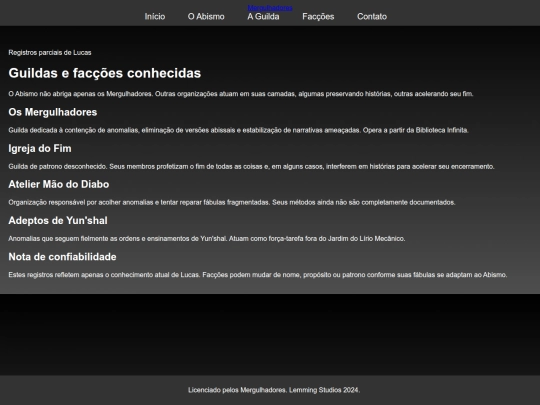The image size is (540, 405).
Task: Click the 'Igreja do Fim' heading
Action: click(x=40, y=148)
